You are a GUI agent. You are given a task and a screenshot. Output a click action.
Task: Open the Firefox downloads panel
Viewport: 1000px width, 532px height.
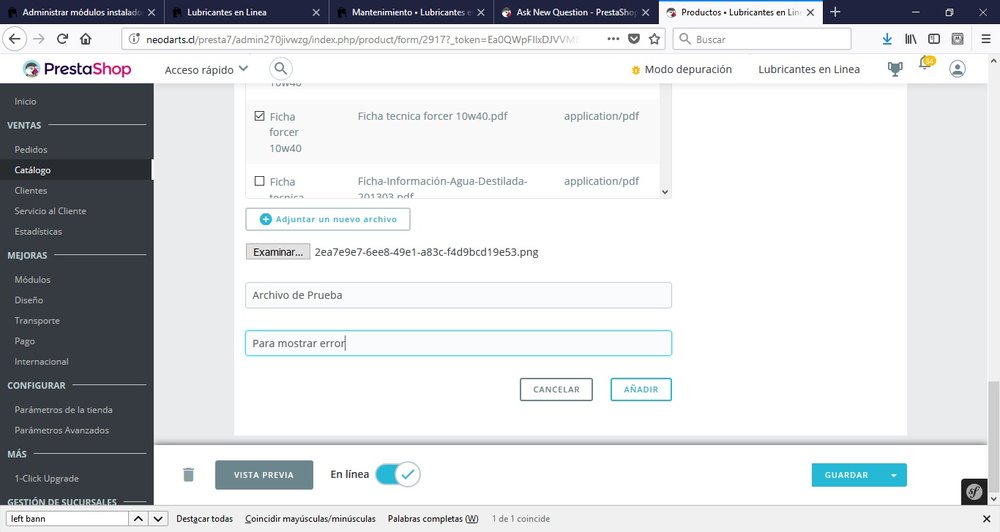886,39
